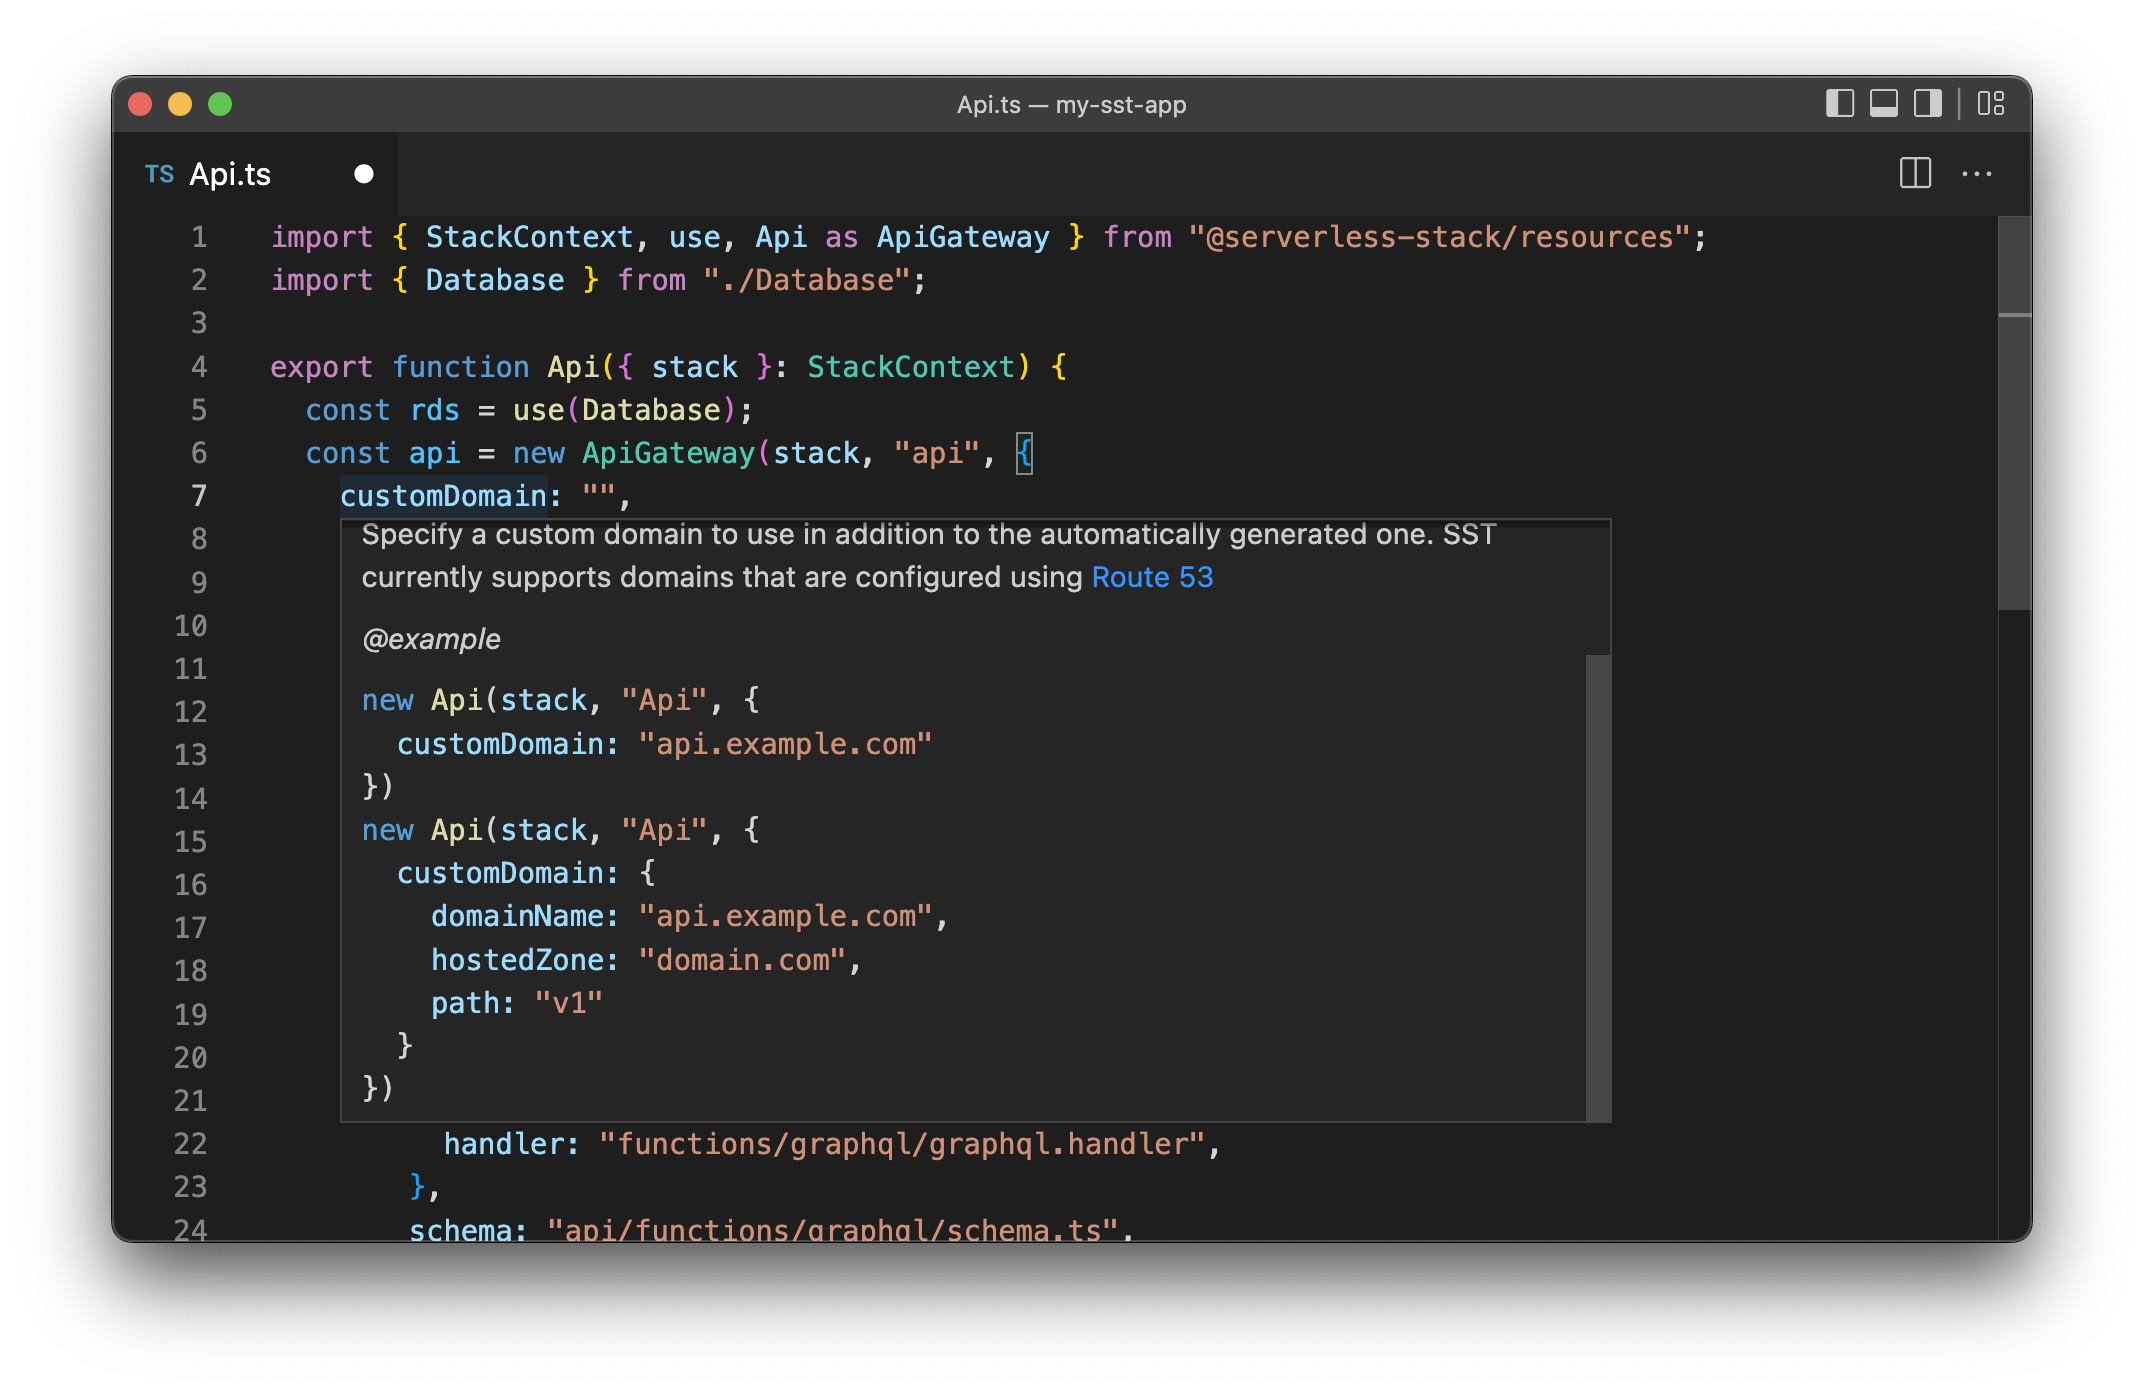Split the editor using the split editor icon

(1916, 173)
